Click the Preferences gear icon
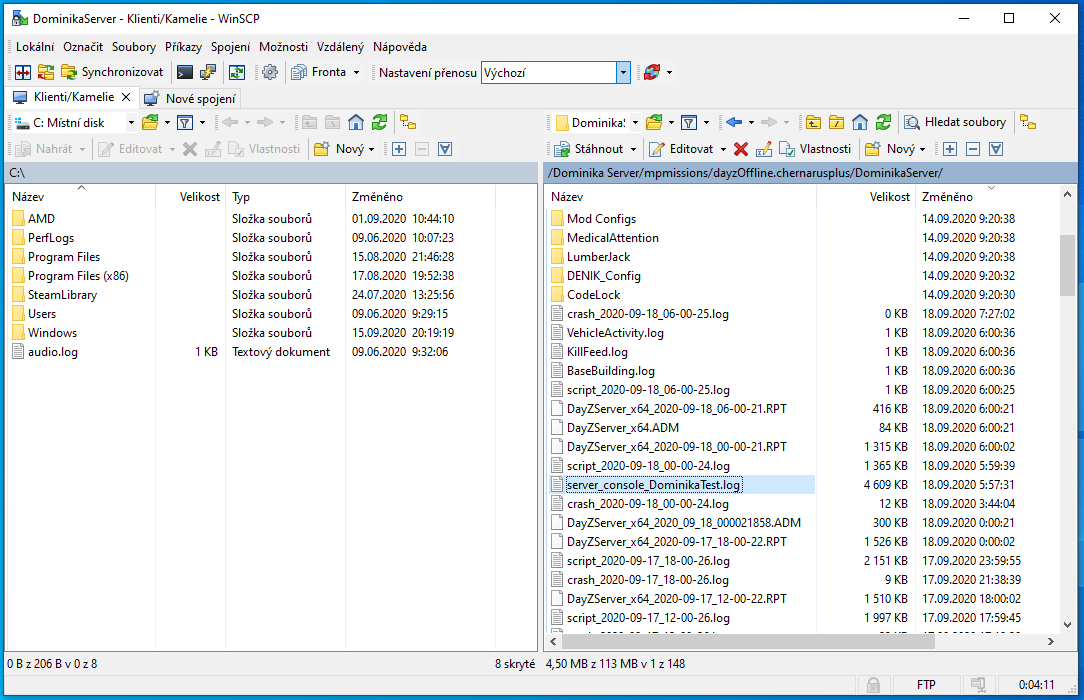This screenshot has width=1084, height=700. tap(269, 72)
